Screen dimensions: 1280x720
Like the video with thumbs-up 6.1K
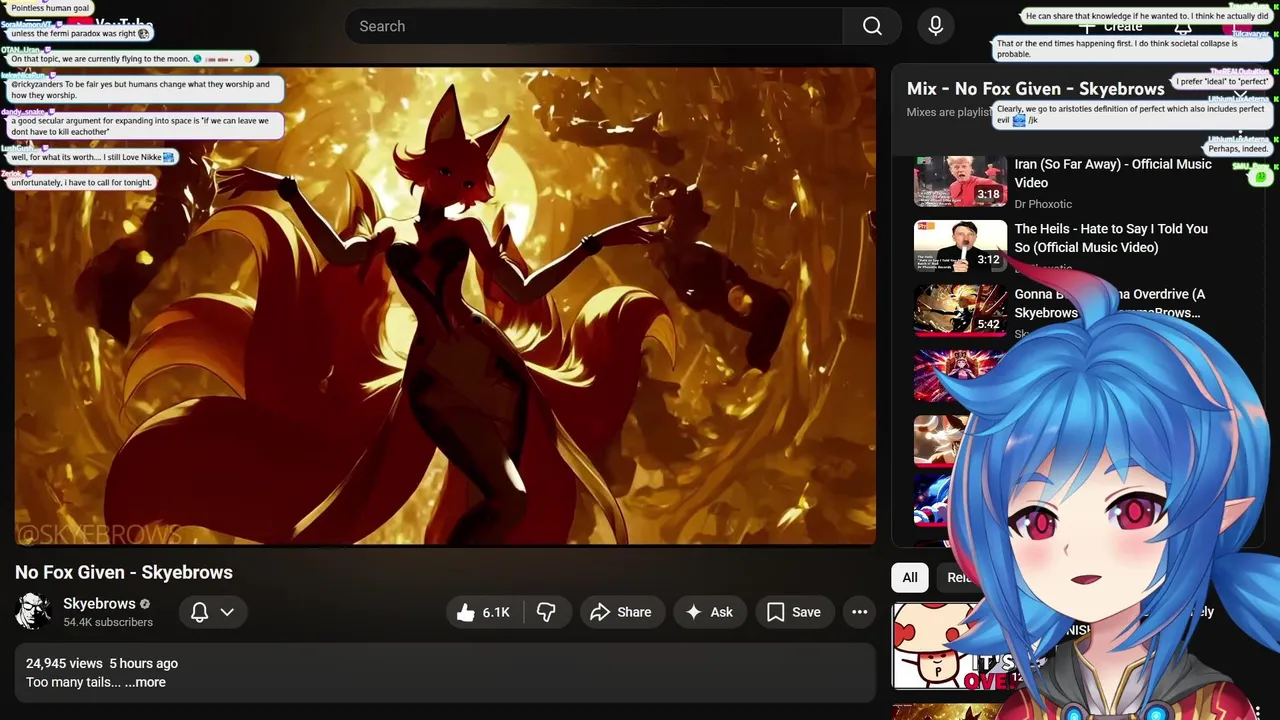pyautogui.click(x=483, y=612)
